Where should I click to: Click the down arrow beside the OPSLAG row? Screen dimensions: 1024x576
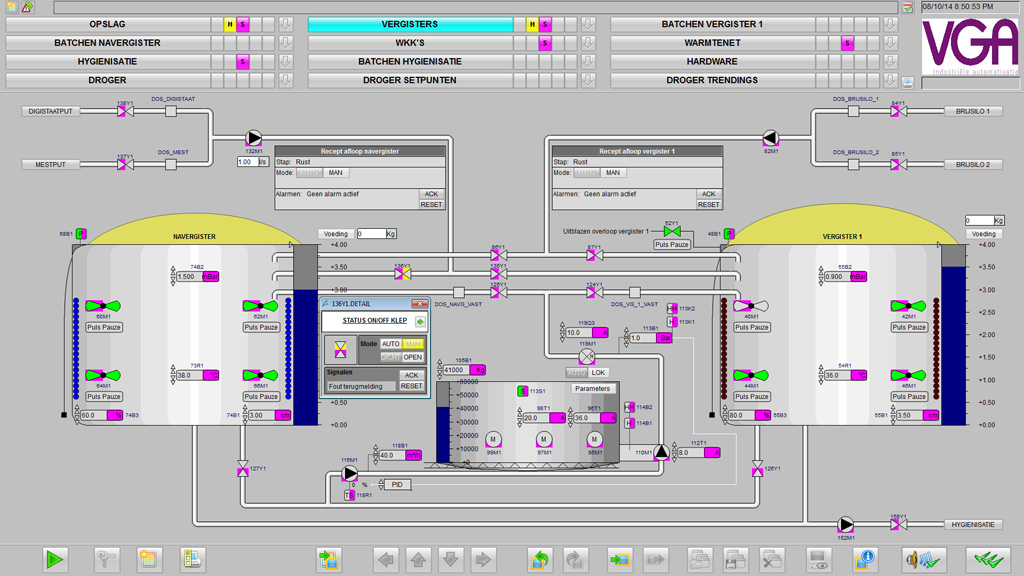(285, 24)
